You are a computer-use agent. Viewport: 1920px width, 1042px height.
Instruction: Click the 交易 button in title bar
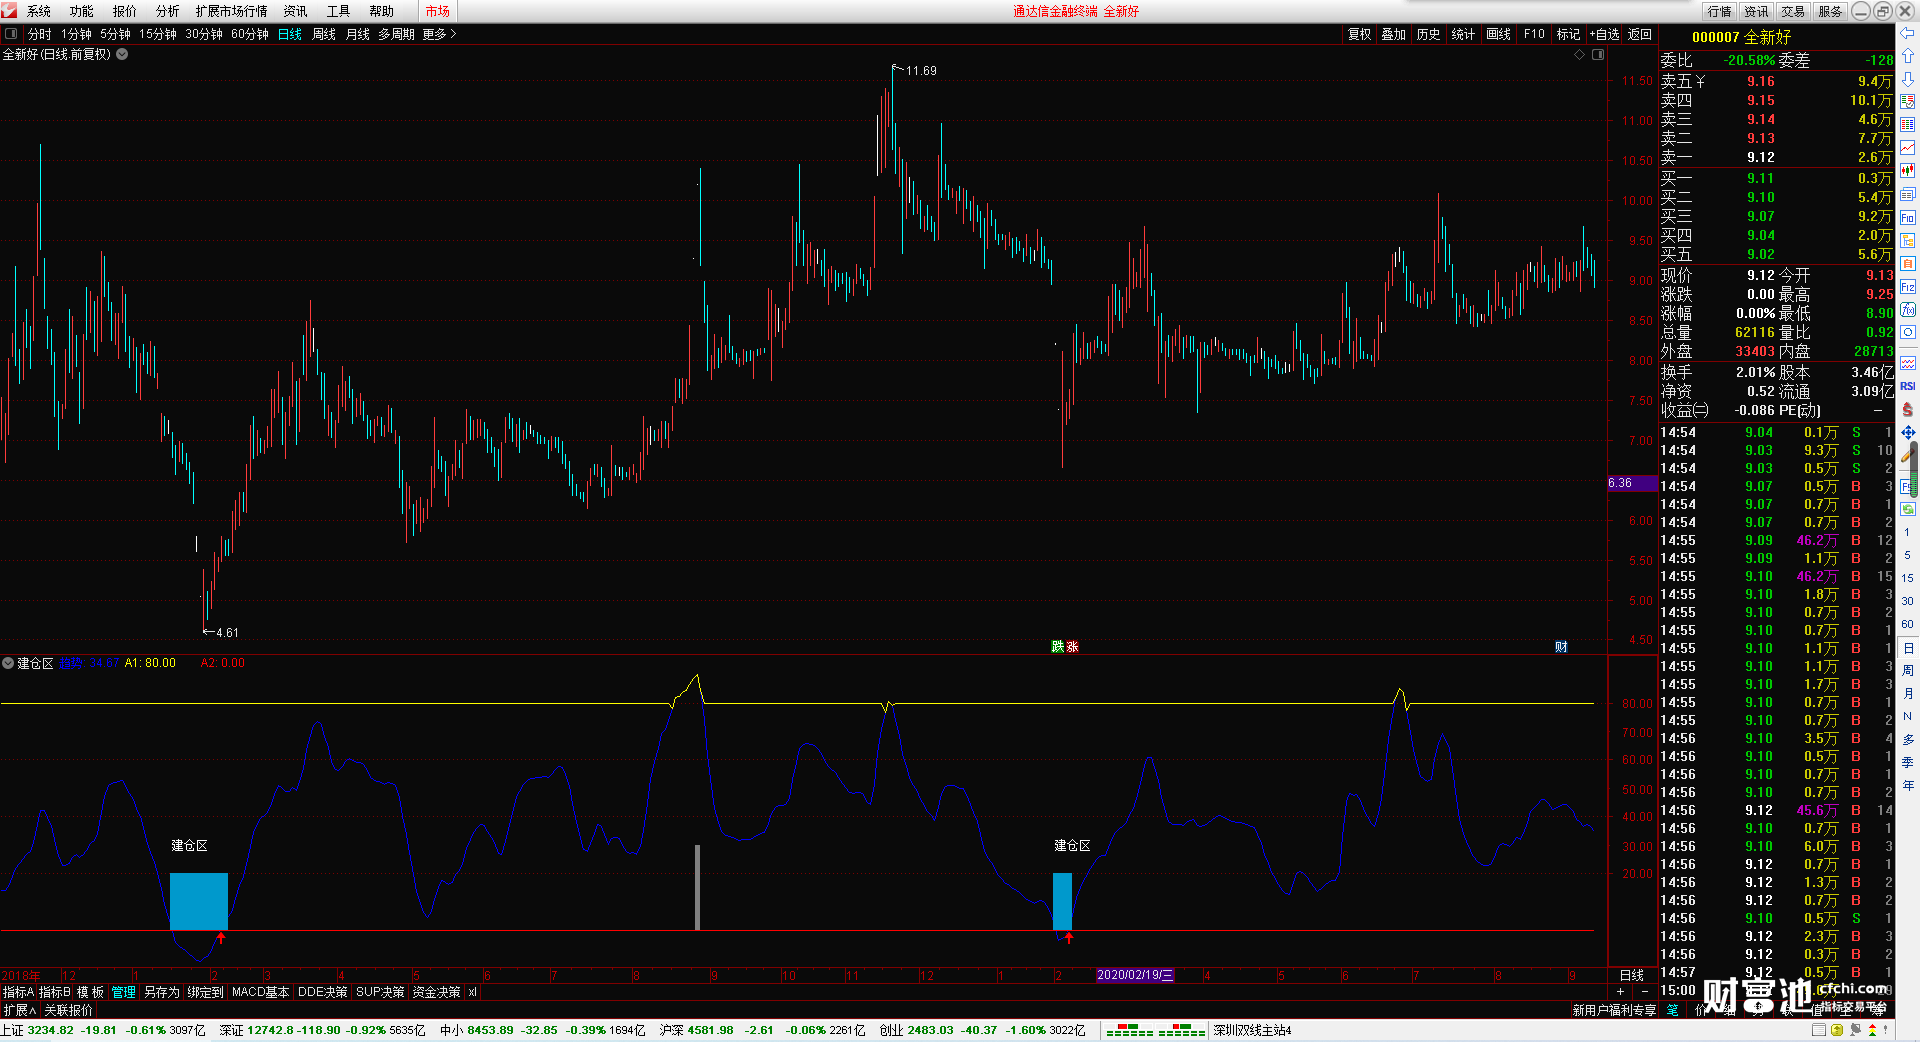1793,11
